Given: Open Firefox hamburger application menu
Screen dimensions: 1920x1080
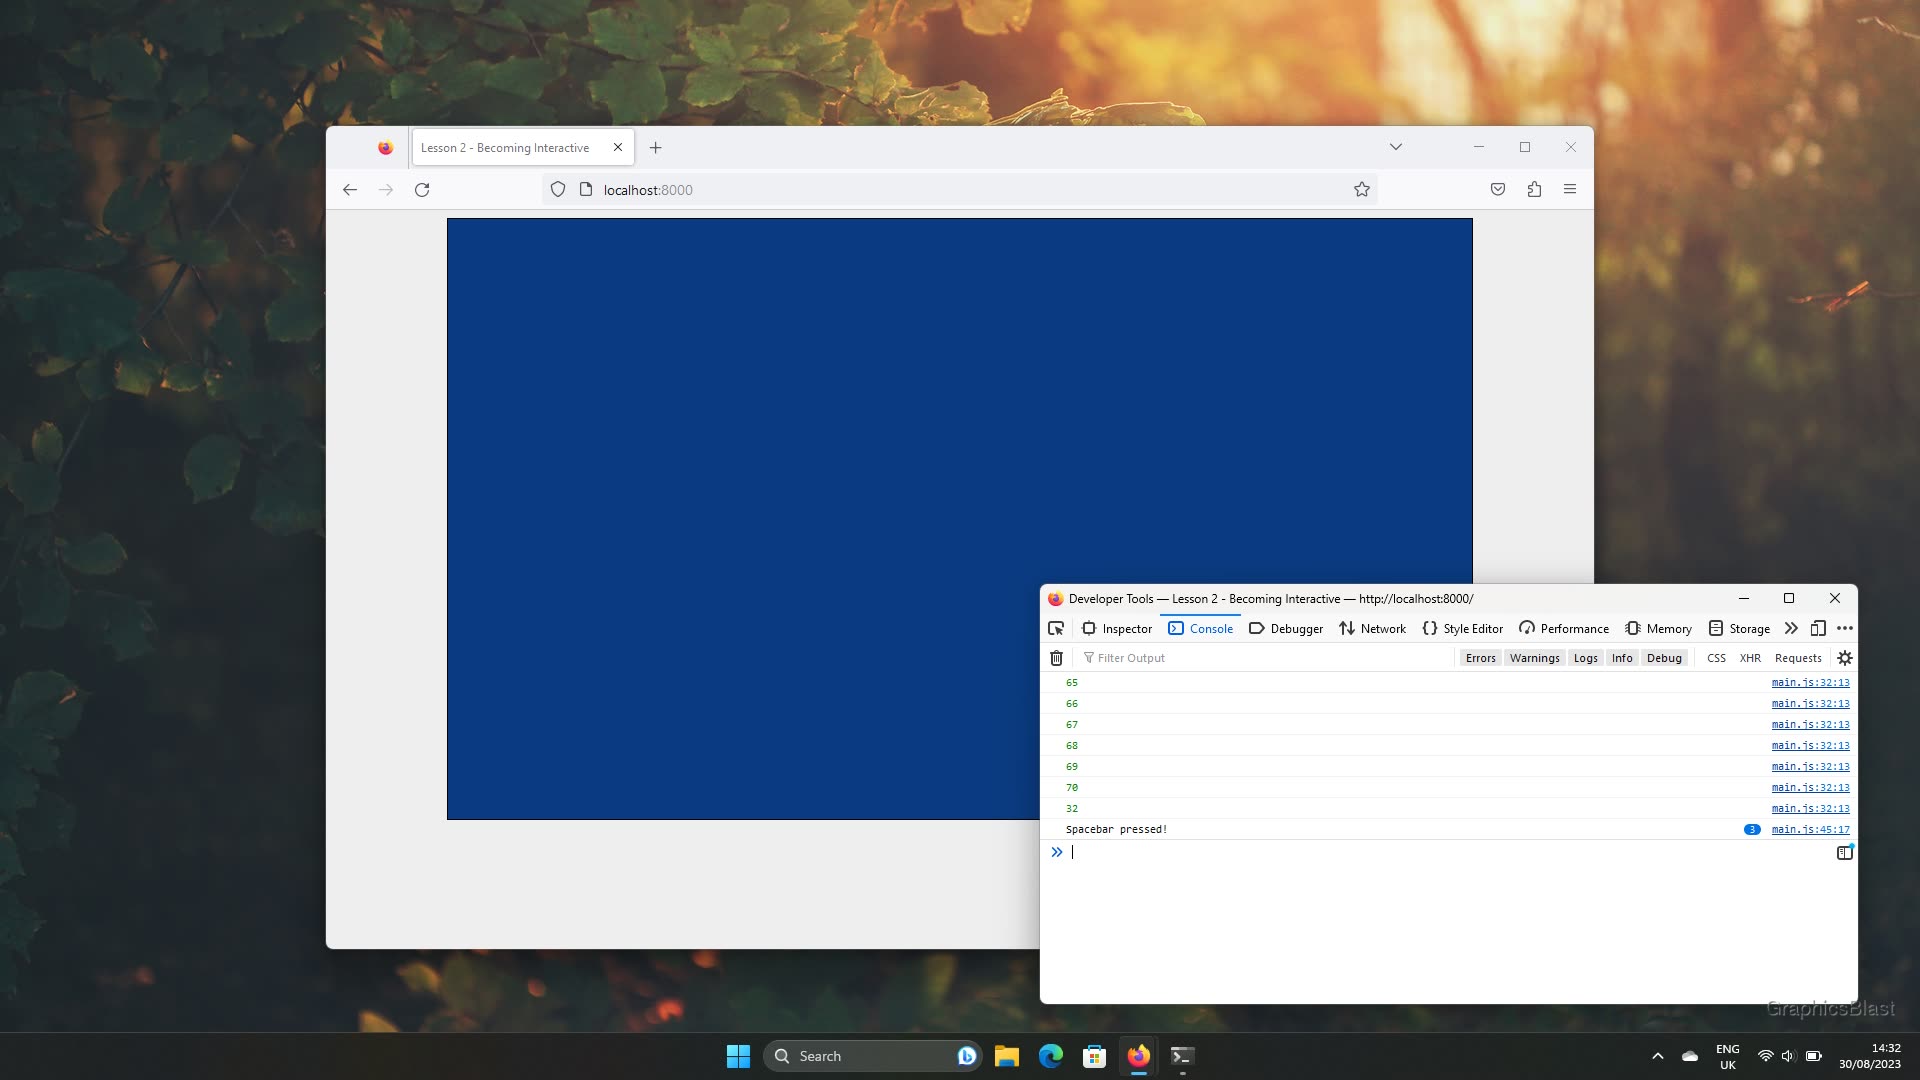Looking at the screenshot, I should pyautogui.click(x=1570, y=190).
